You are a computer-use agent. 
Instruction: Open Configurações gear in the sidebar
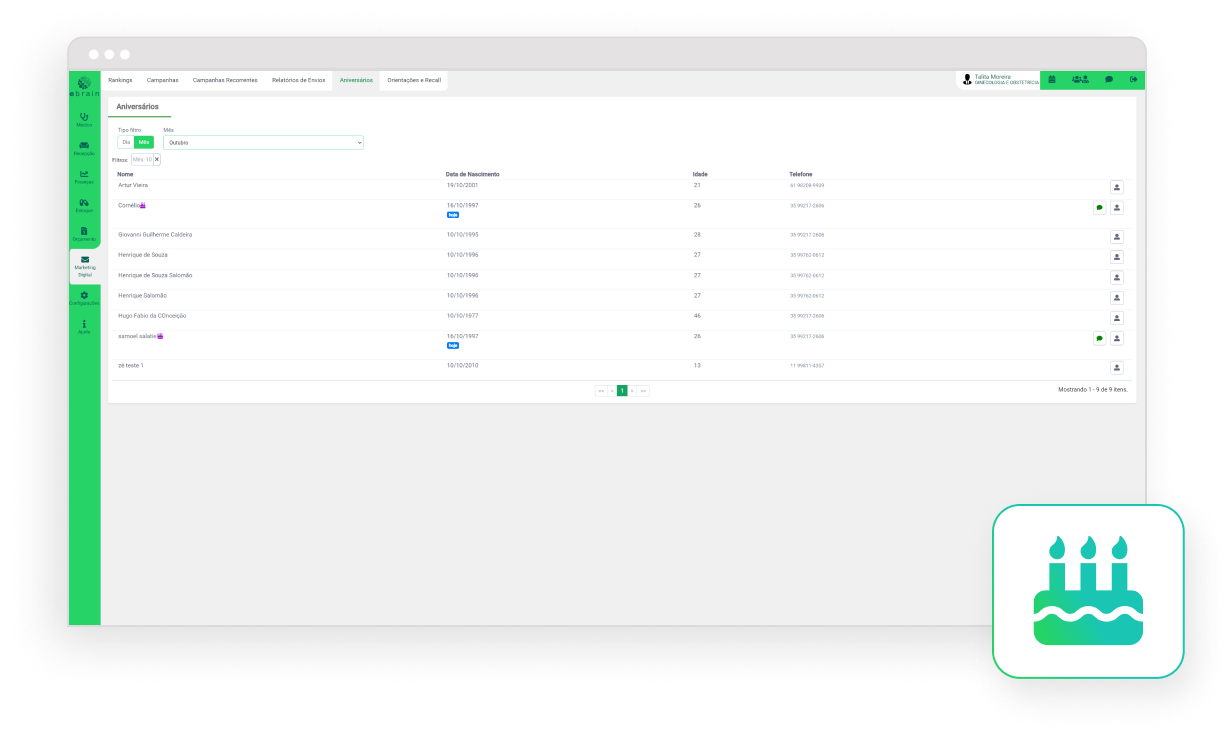[x=84, y=297]
